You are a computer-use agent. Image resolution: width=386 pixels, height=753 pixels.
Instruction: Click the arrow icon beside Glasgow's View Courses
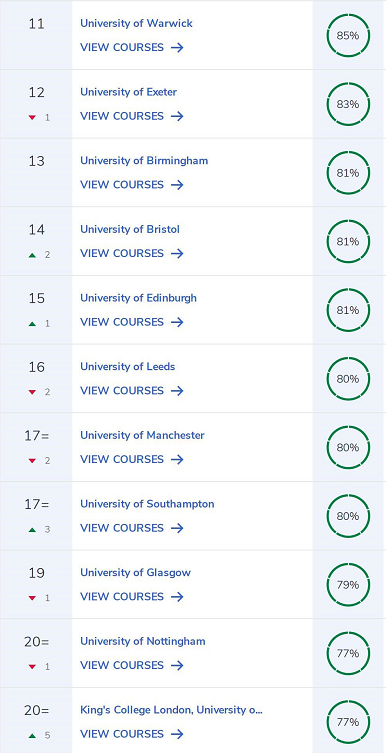pos(177,597)
